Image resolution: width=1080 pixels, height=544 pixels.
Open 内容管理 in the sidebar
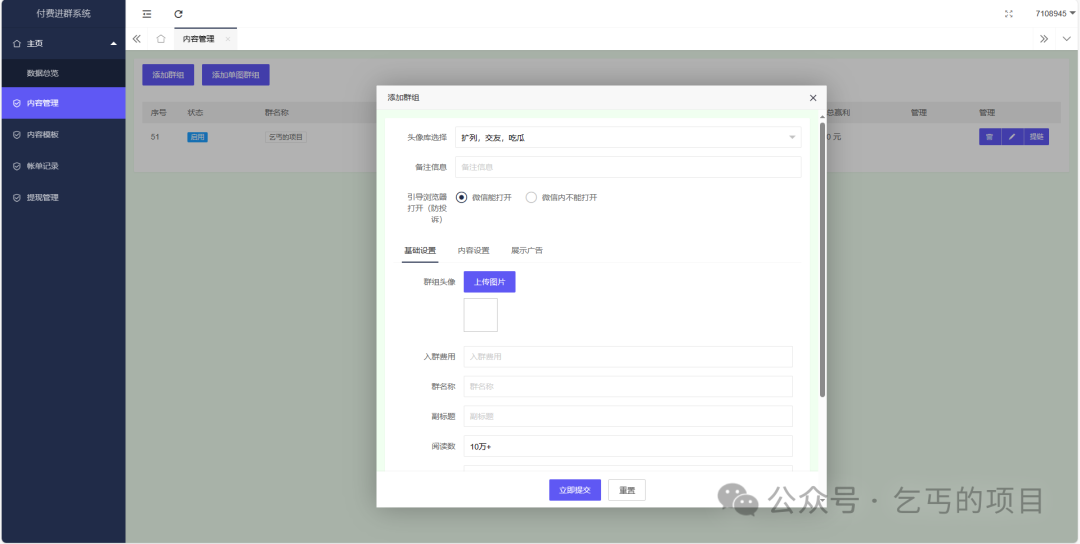pos(63,103)
